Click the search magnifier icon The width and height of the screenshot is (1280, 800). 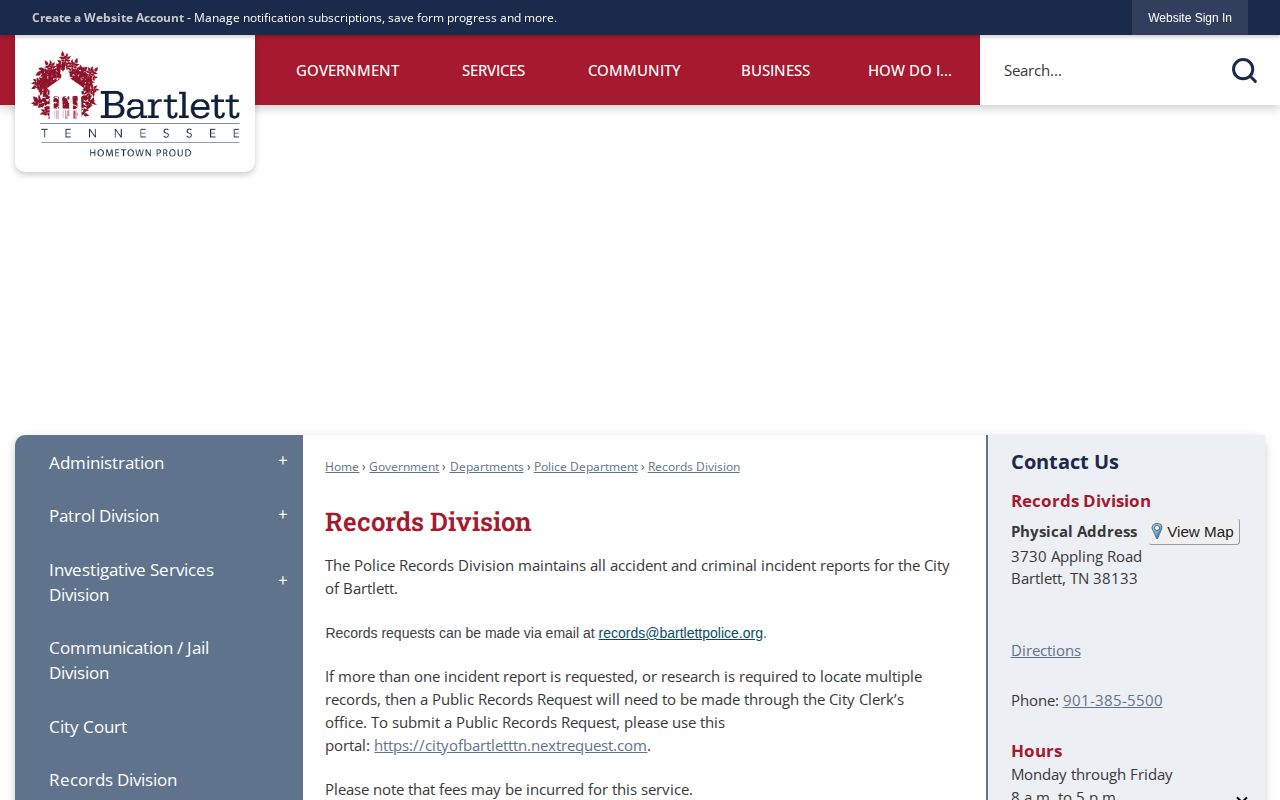pos(1244,70)
